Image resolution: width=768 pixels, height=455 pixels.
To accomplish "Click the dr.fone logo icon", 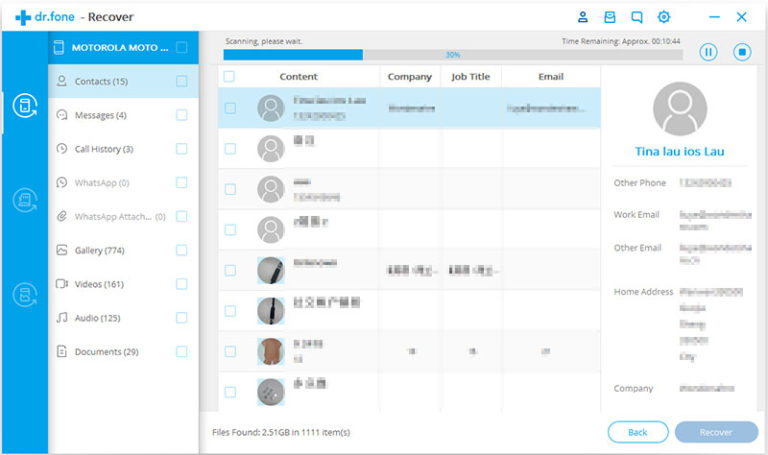I will coord(23,17).
